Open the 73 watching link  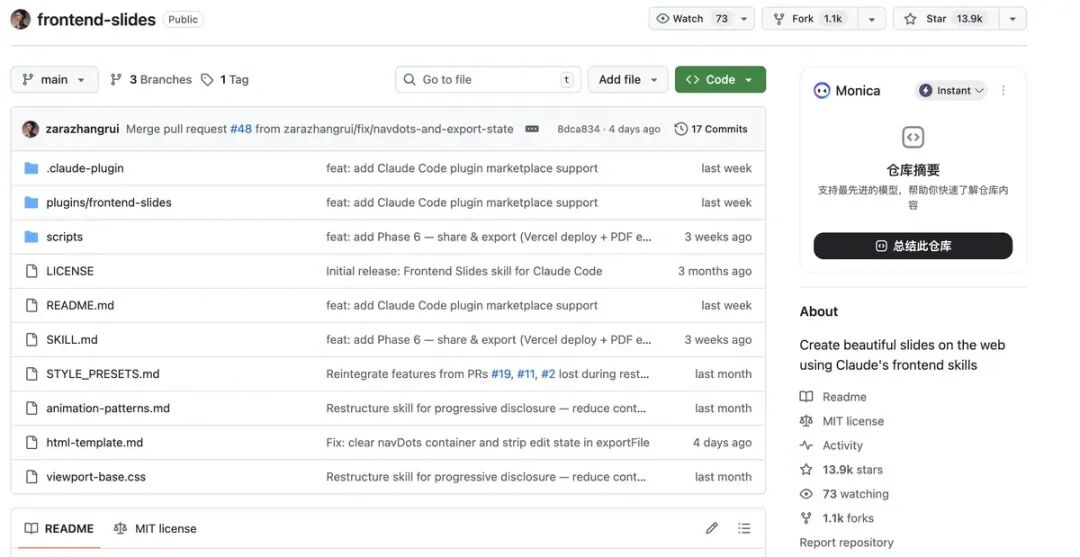(844, 494)
